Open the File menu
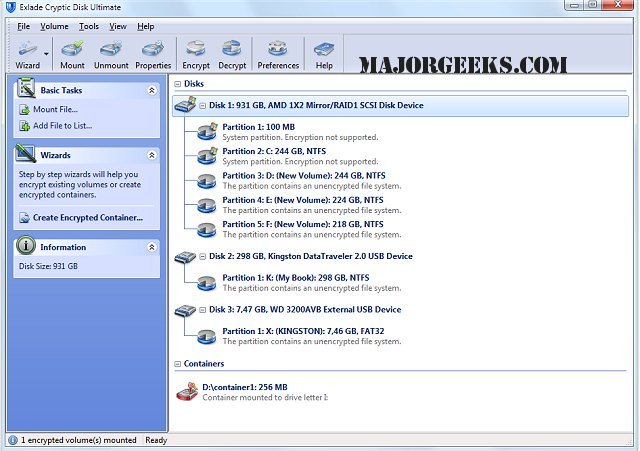 click(x=23, y=27)
